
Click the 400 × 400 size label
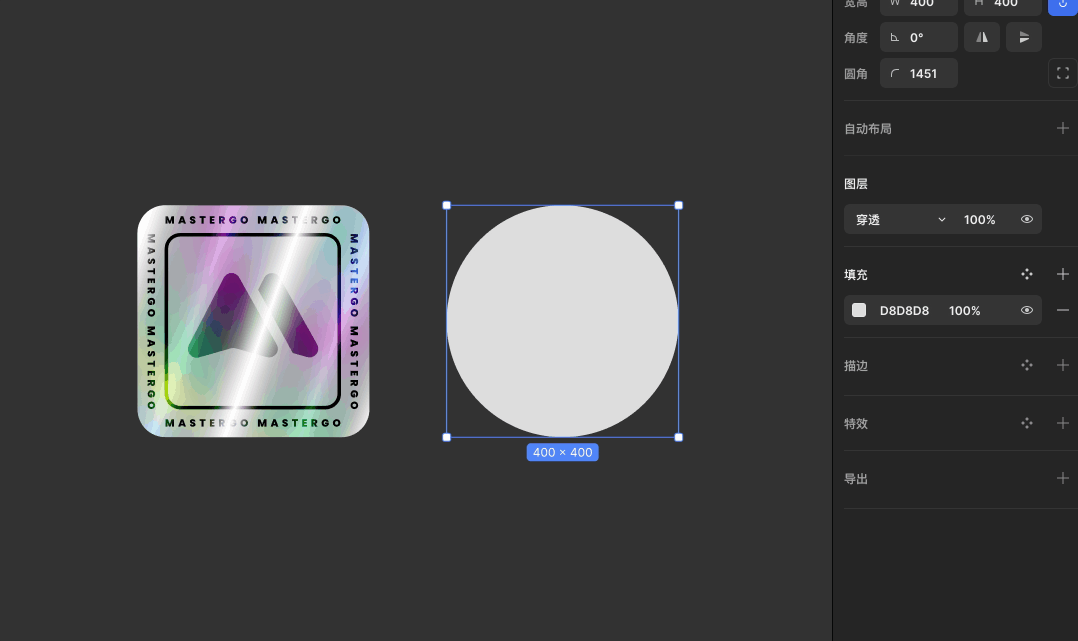(562, 453)
